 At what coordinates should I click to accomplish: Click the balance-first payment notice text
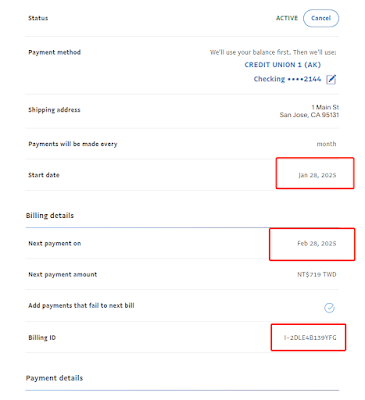coord(273,52)
